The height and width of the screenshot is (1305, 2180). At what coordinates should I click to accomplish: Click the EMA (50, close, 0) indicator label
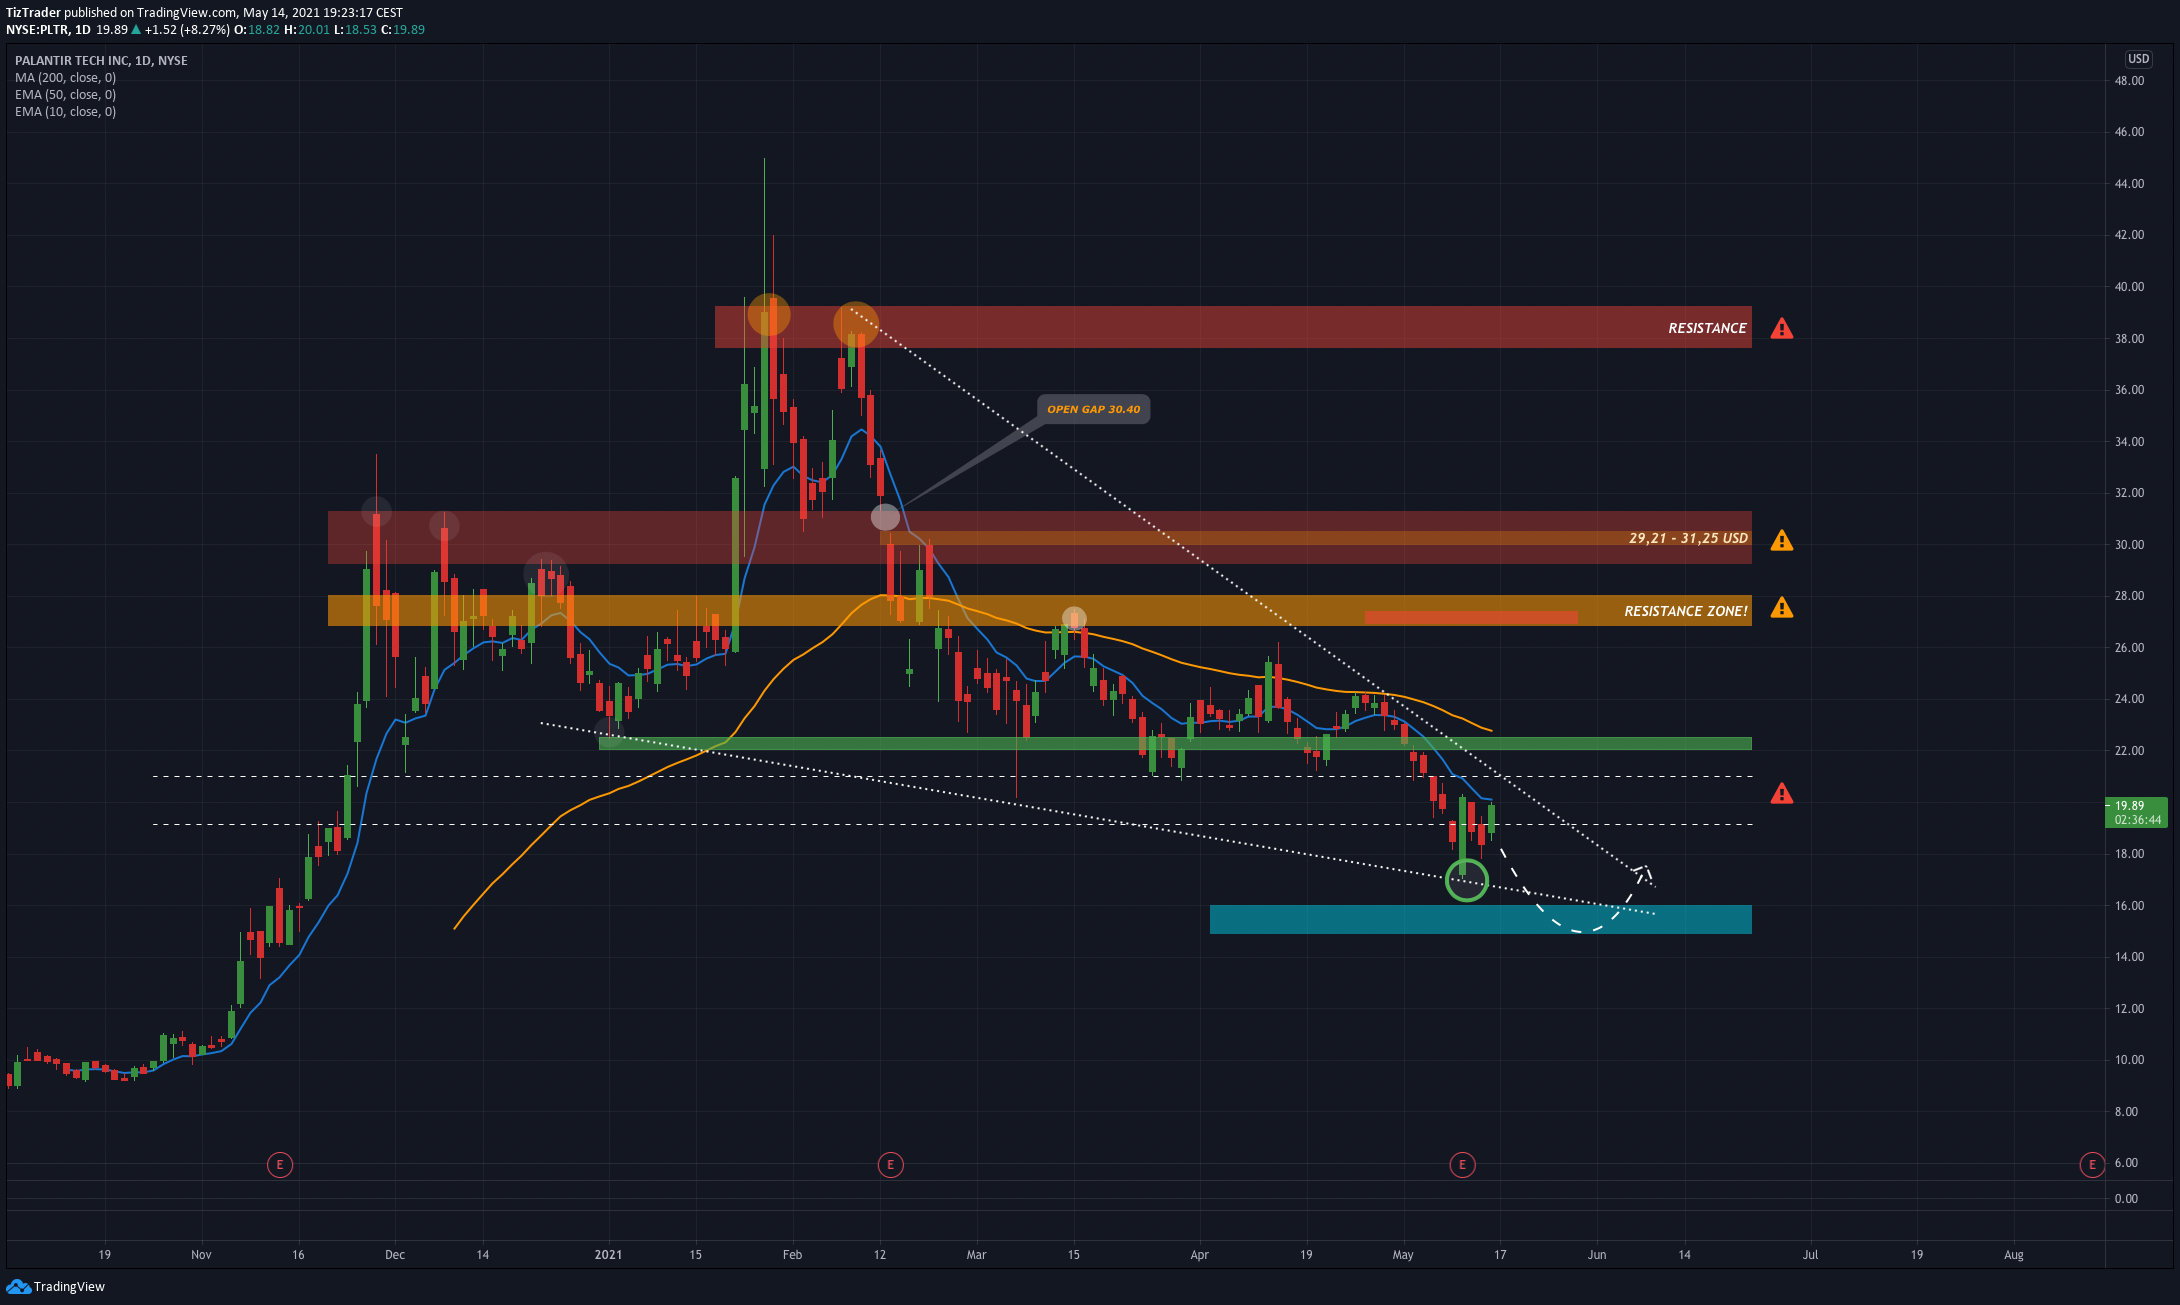(x=65, y=94)
